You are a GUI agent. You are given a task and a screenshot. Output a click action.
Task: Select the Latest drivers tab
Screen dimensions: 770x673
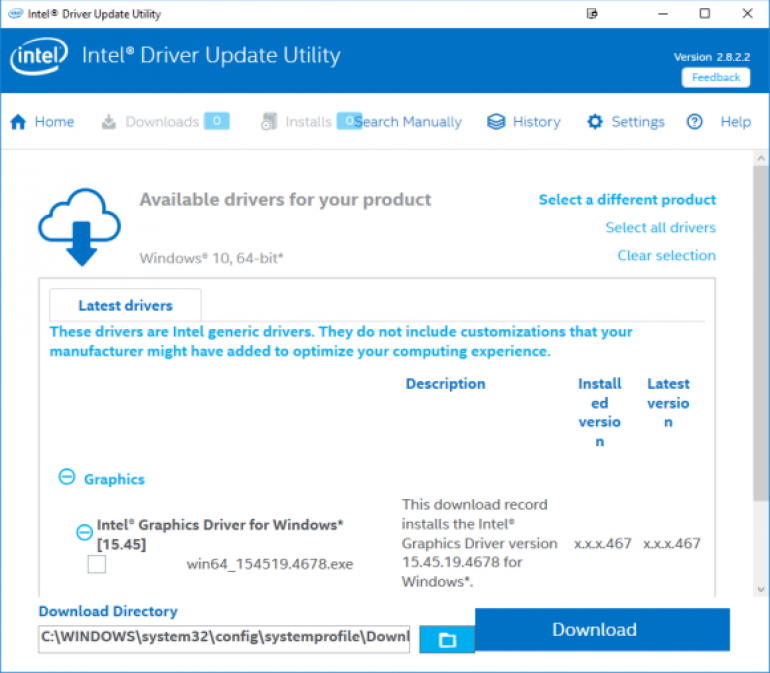[125, 305]
